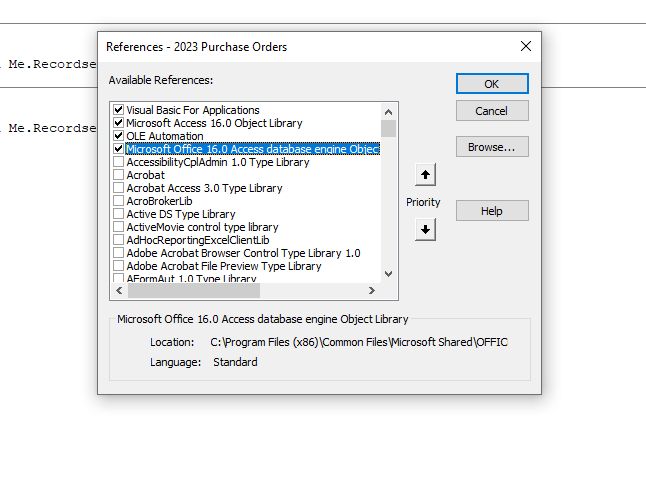The height and width of the screenshot is (504, 646).
Task: Check AccessibilityCplAdmin 1.0 Type Library
Action: coord(119,162)
